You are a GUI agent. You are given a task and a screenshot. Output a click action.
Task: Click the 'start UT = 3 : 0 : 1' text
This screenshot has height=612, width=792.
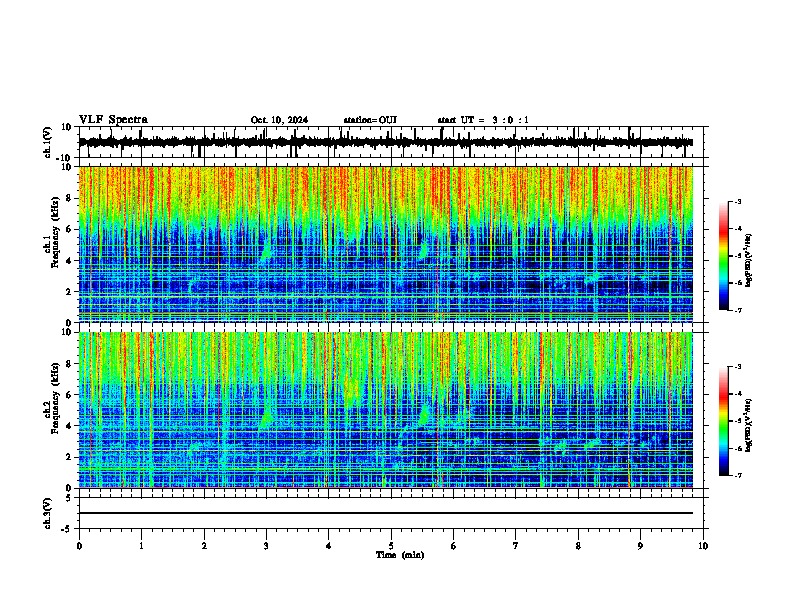[x=483, y=120]
